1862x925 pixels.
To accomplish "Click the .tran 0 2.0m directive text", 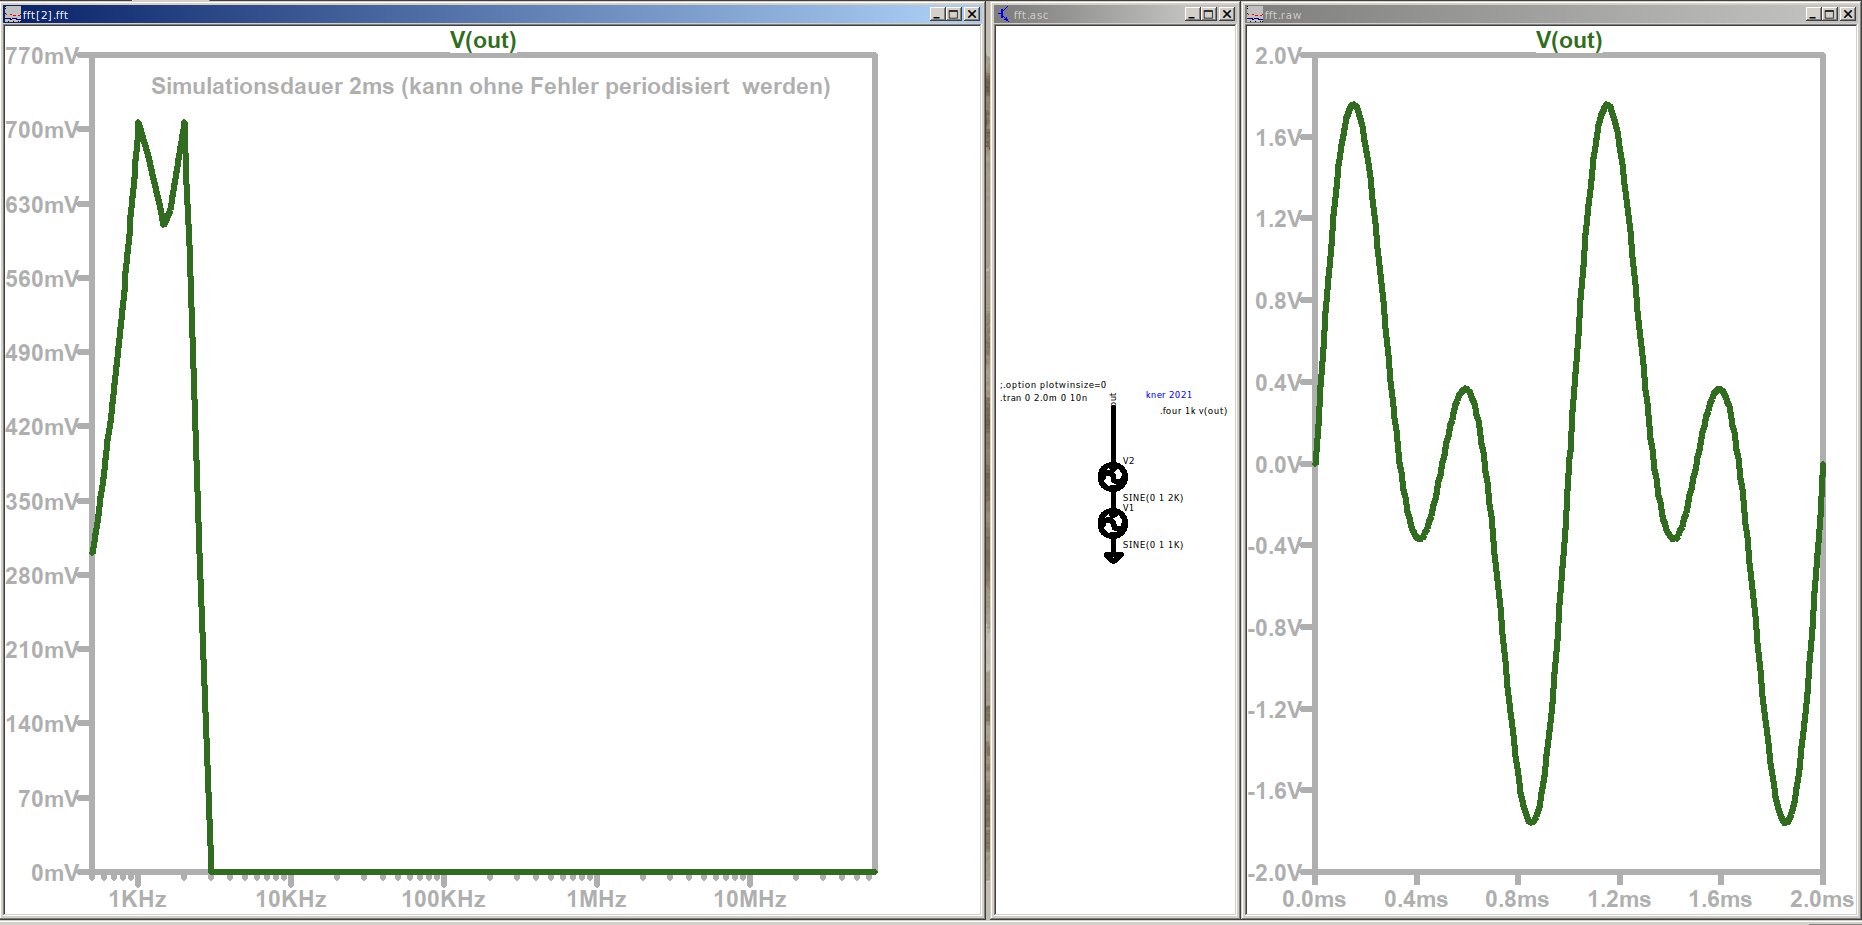I will pyautogui.click(x=1043, y=398).
